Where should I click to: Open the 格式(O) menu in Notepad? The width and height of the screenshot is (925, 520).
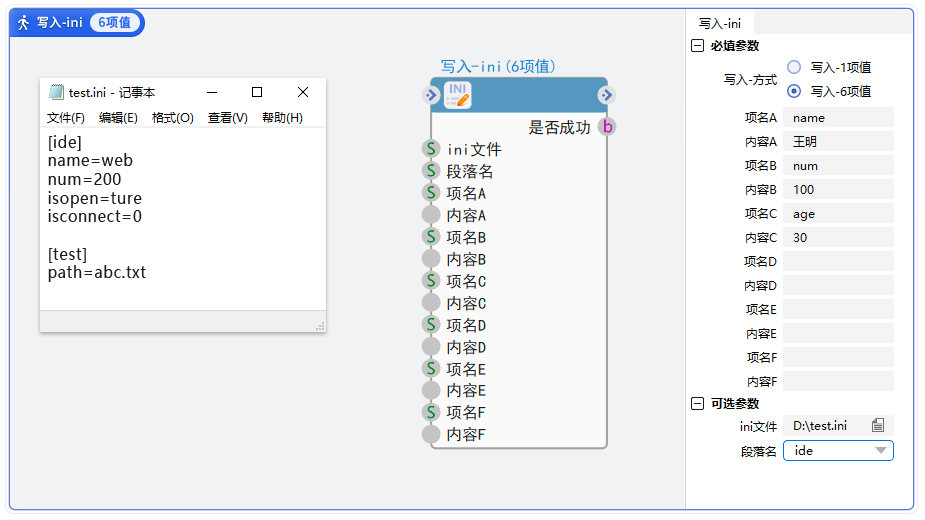pyautogui.click(x=172, y=117)
